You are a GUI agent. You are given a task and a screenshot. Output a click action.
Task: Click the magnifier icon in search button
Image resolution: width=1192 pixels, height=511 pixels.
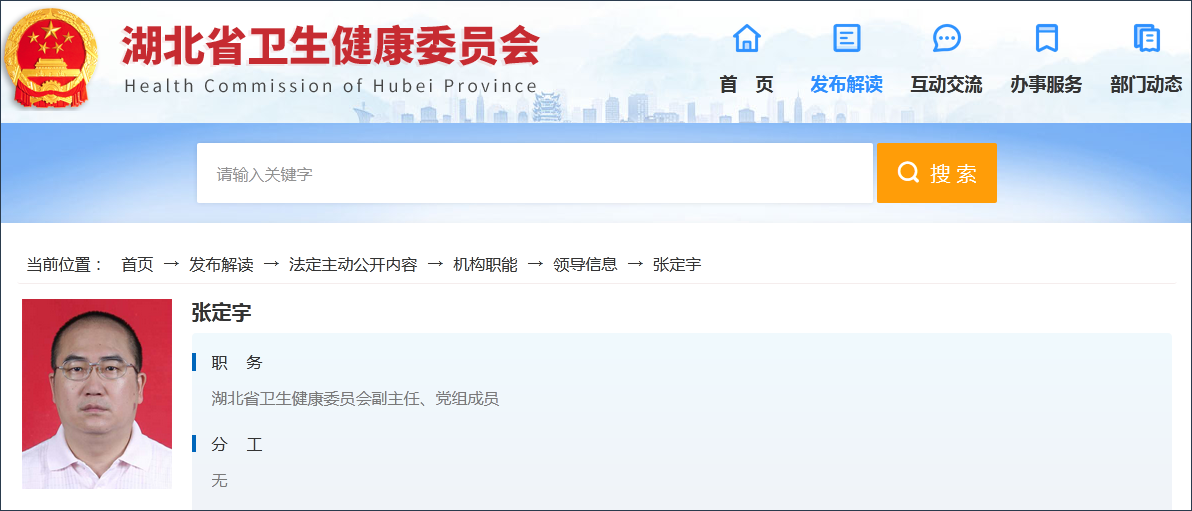click(908, 173)
